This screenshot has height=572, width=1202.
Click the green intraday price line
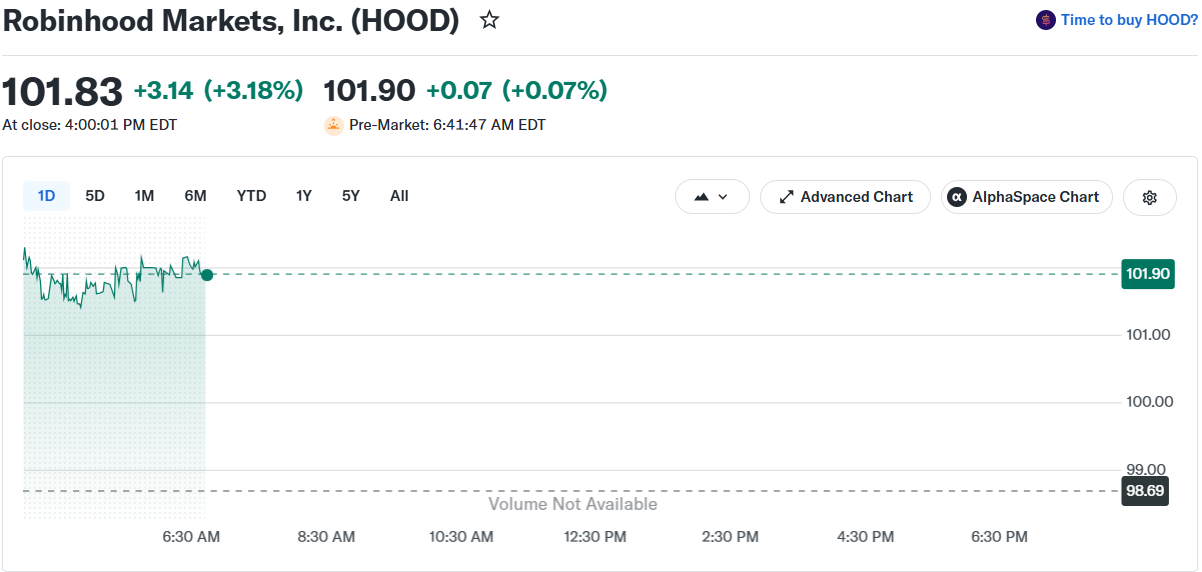(115, 277)
